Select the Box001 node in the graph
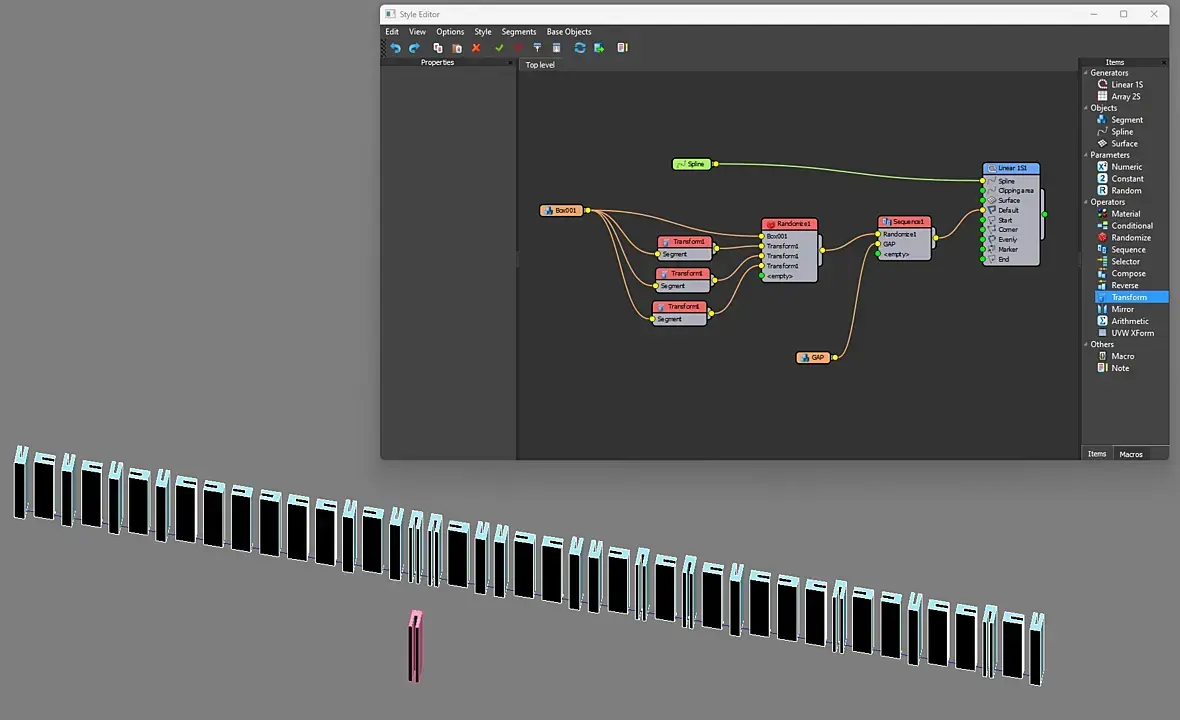1180x720 pixels. (x=561, y=211)
